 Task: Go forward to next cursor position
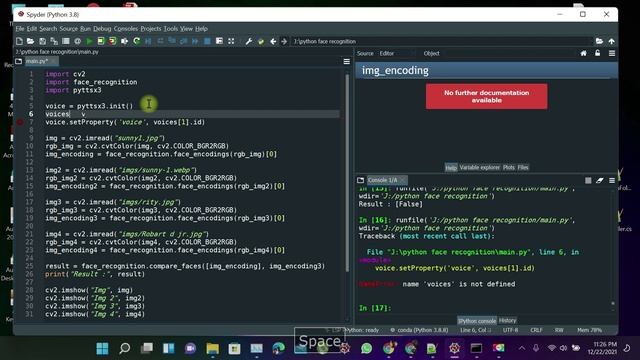(284, 41)
